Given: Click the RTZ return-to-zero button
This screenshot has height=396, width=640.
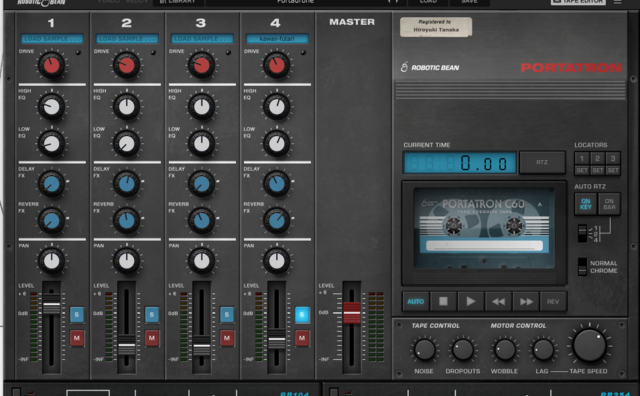Looking at the screenshot, I should pyautogui.click(x=542, y=162).
